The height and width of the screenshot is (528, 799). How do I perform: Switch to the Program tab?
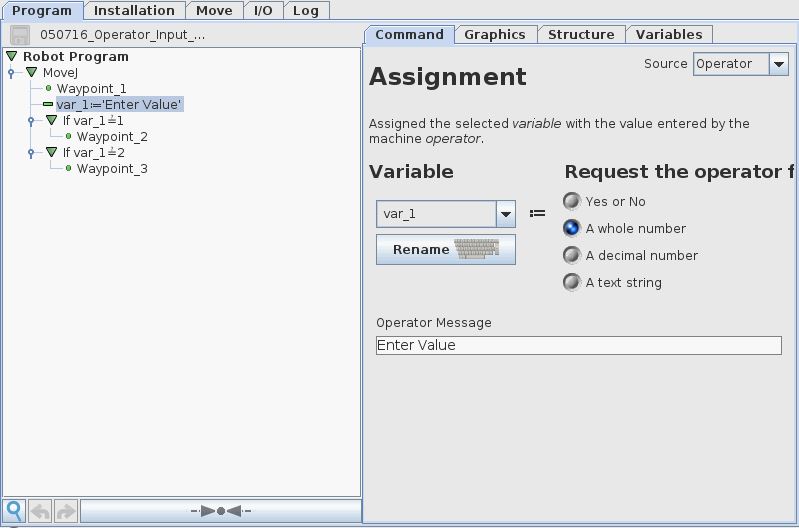[42, 11]
